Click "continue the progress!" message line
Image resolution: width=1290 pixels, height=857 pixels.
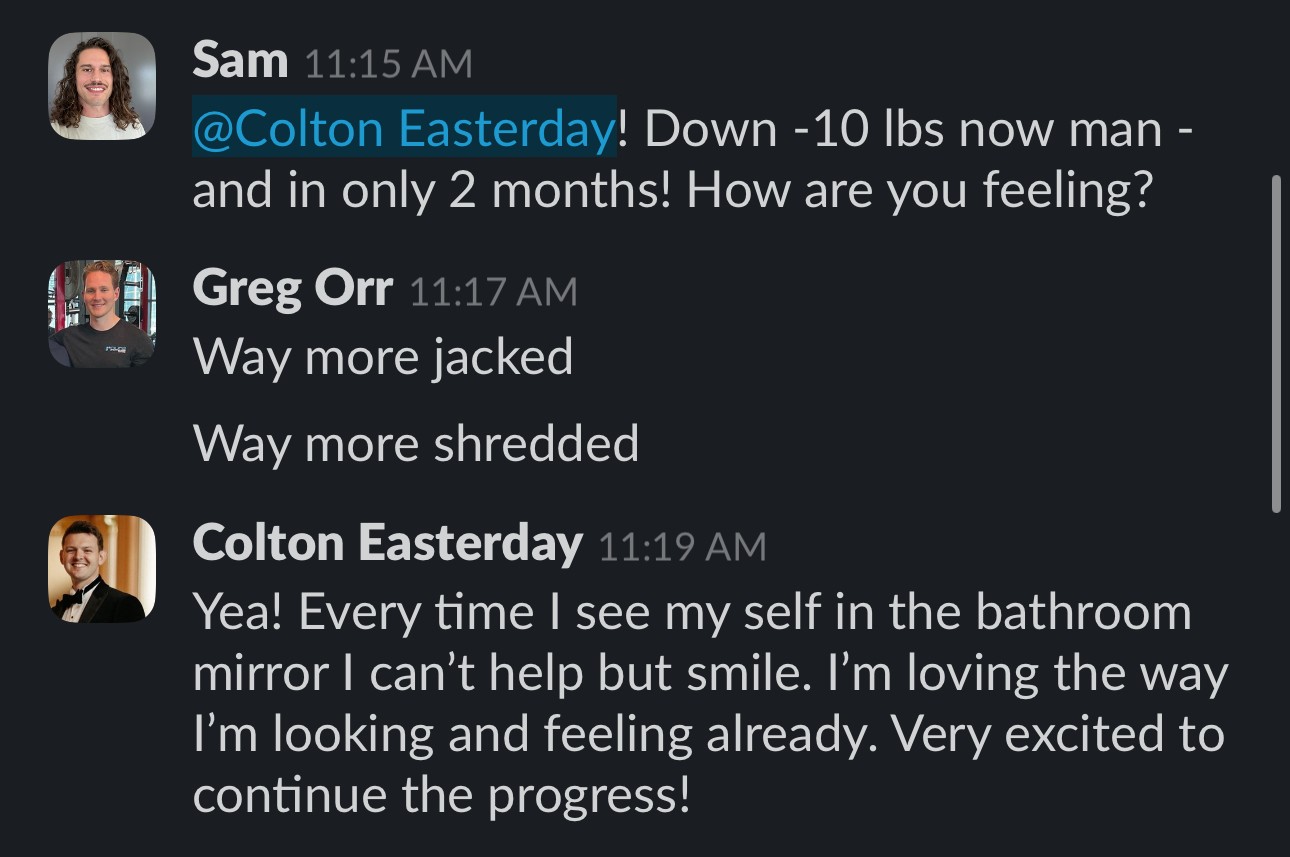pyautogui.click(x=441, y=796)
